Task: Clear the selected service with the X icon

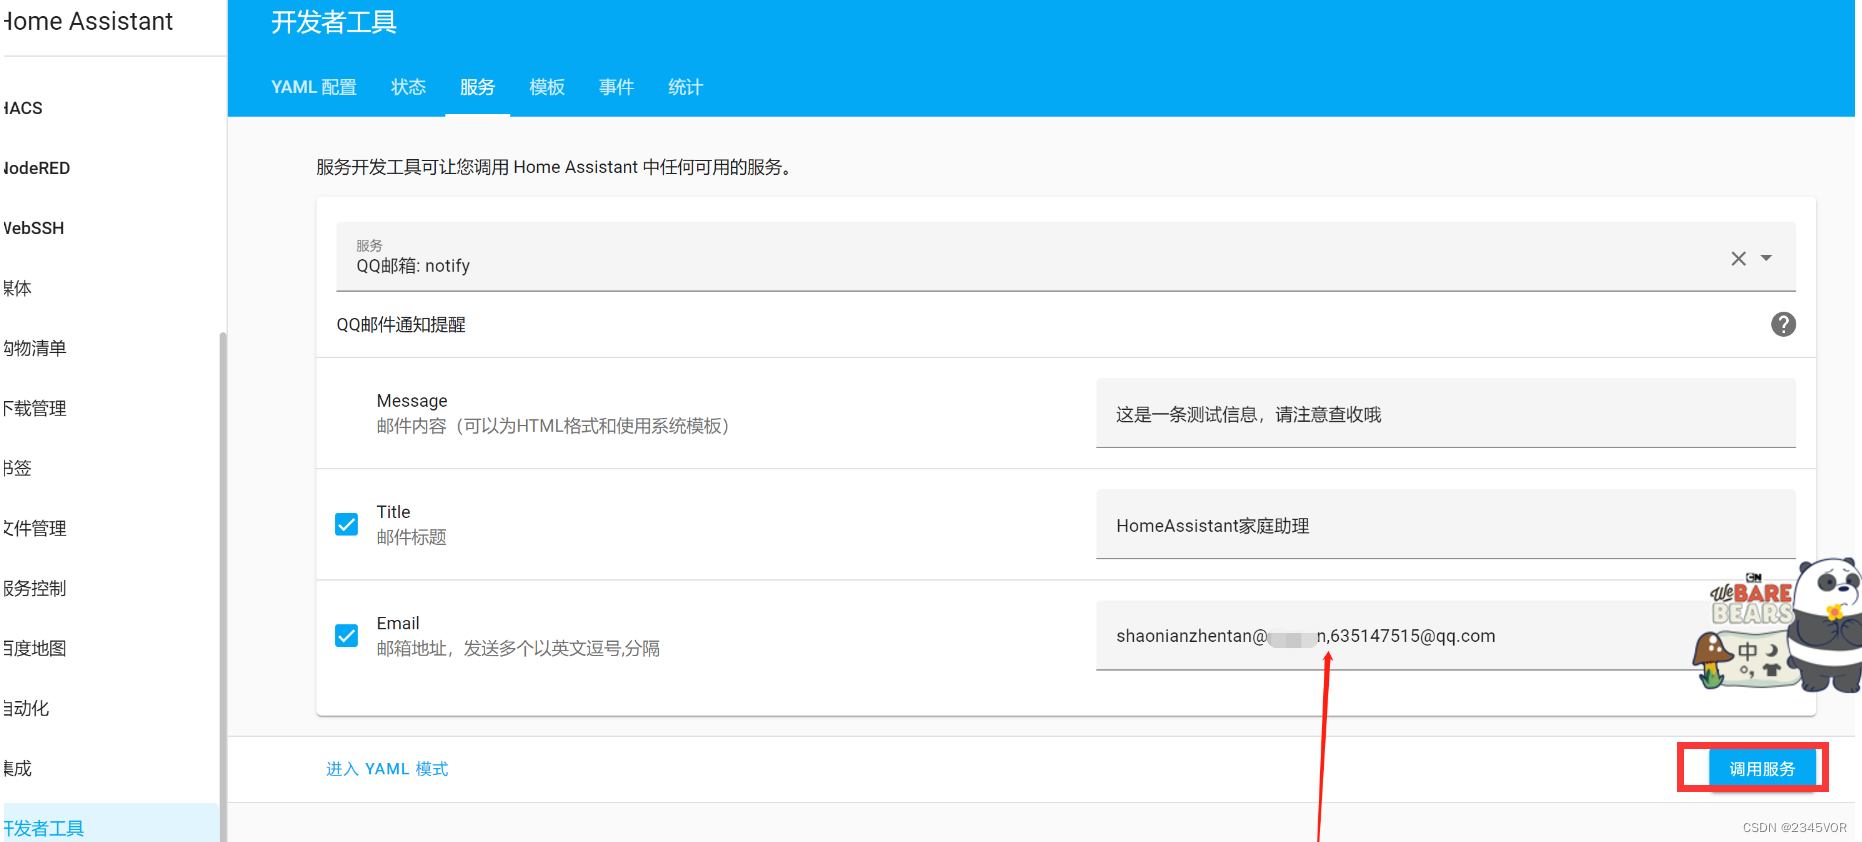Action: pyautogui.click(x=1738, y=259)
